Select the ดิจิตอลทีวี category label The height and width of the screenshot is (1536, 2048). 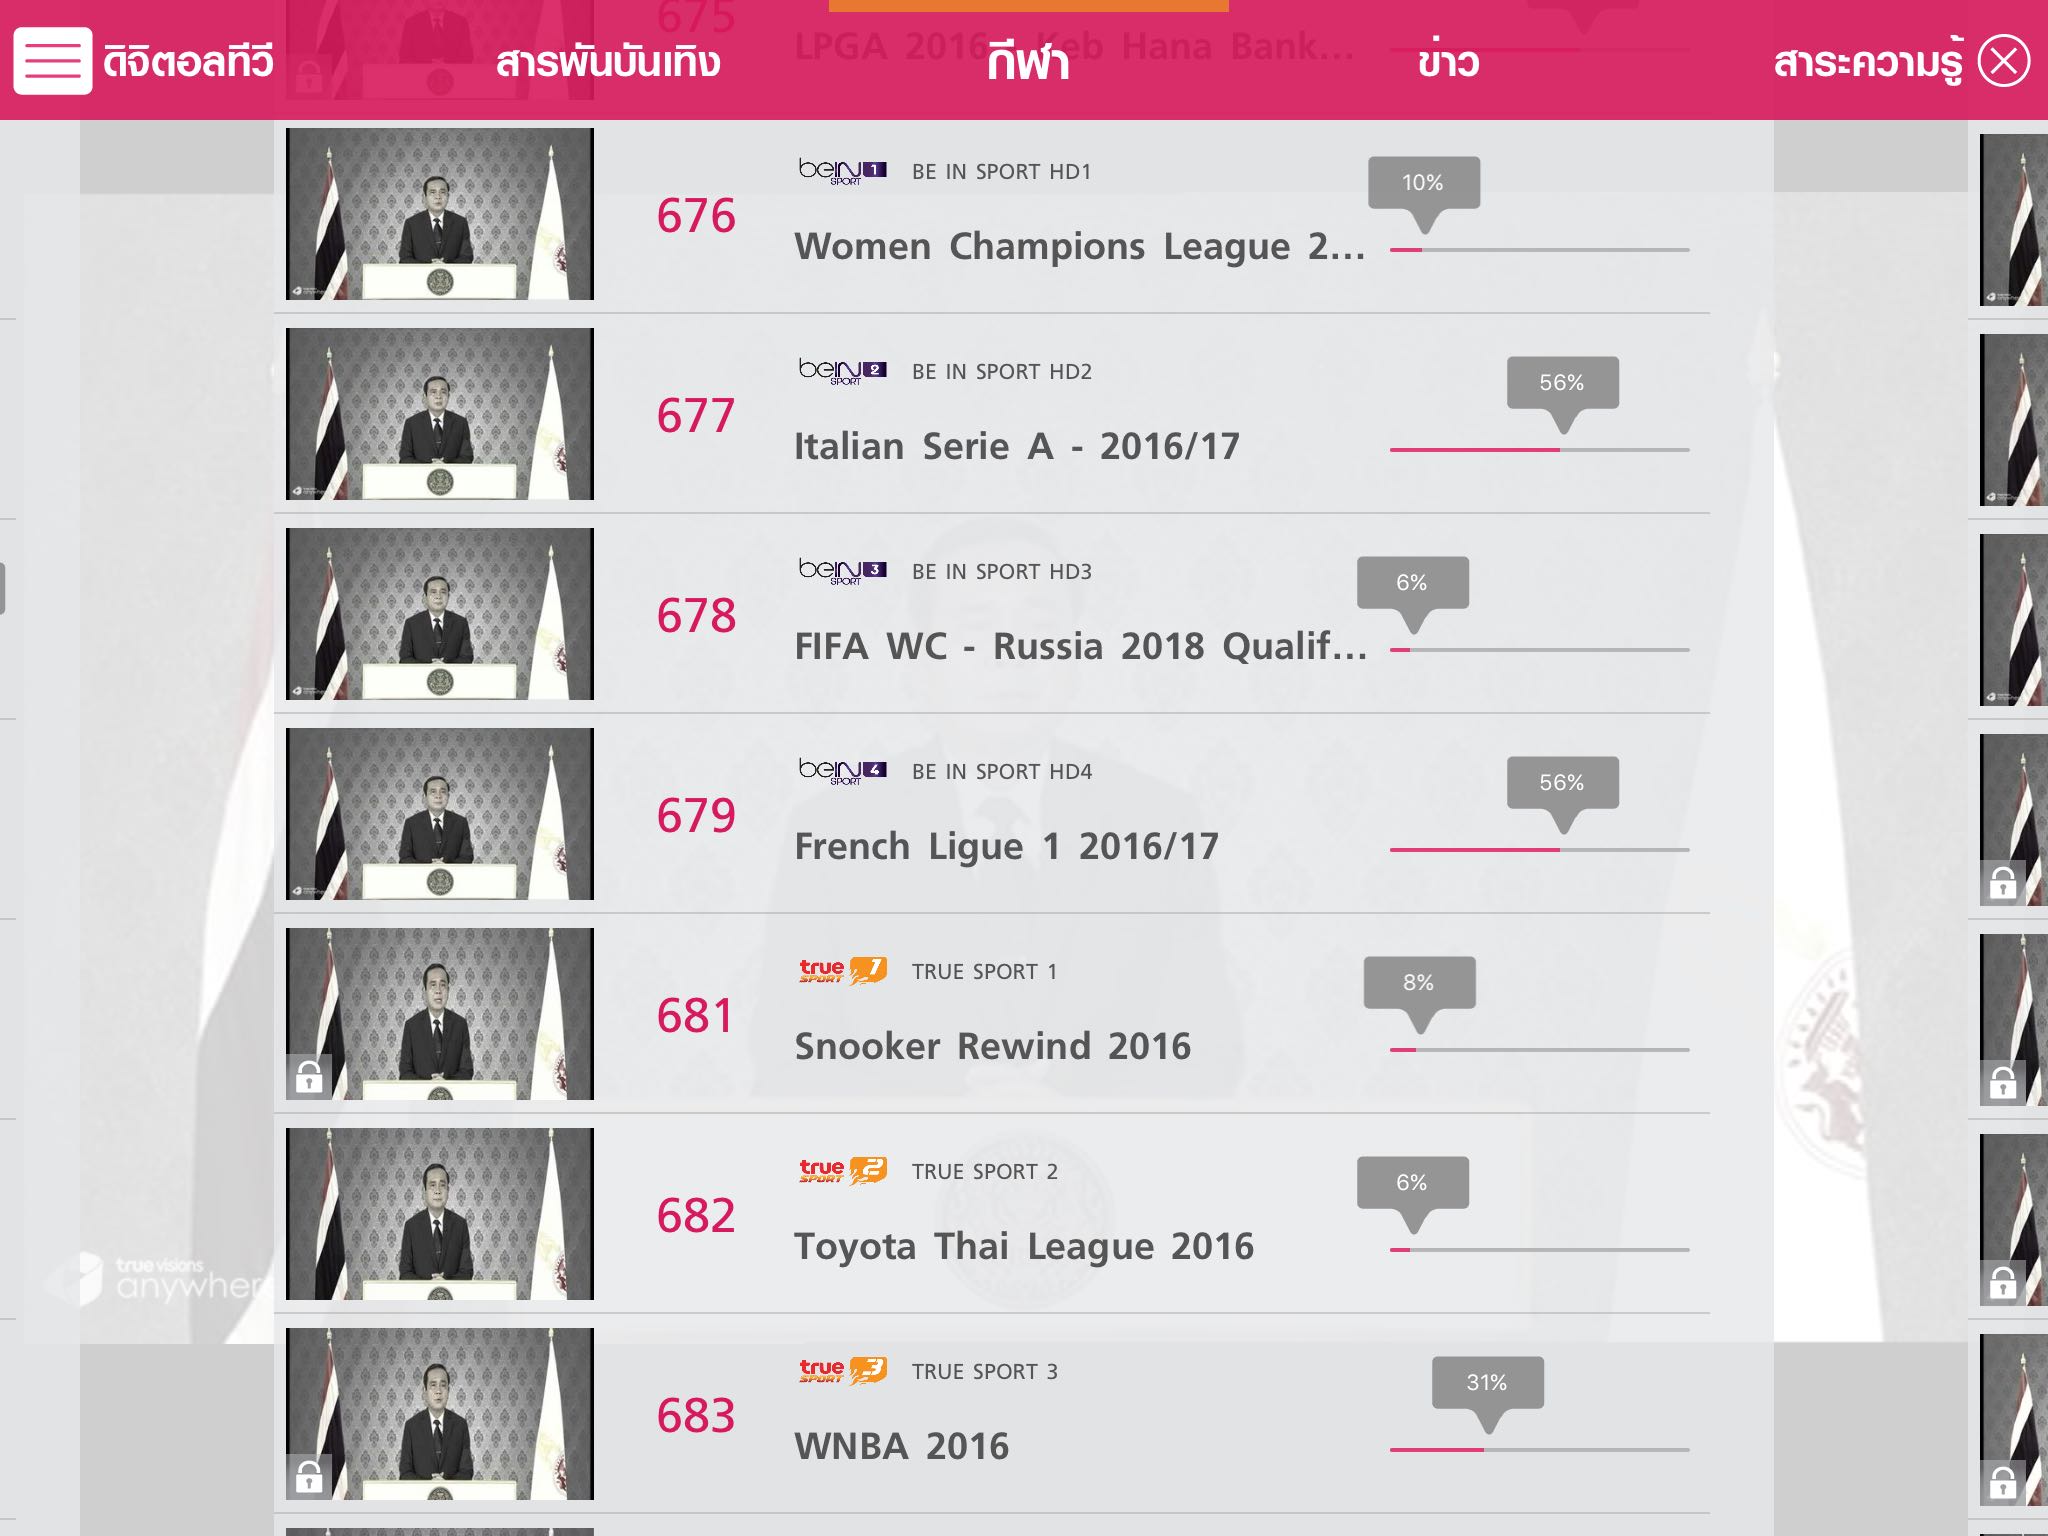[188, 62]
